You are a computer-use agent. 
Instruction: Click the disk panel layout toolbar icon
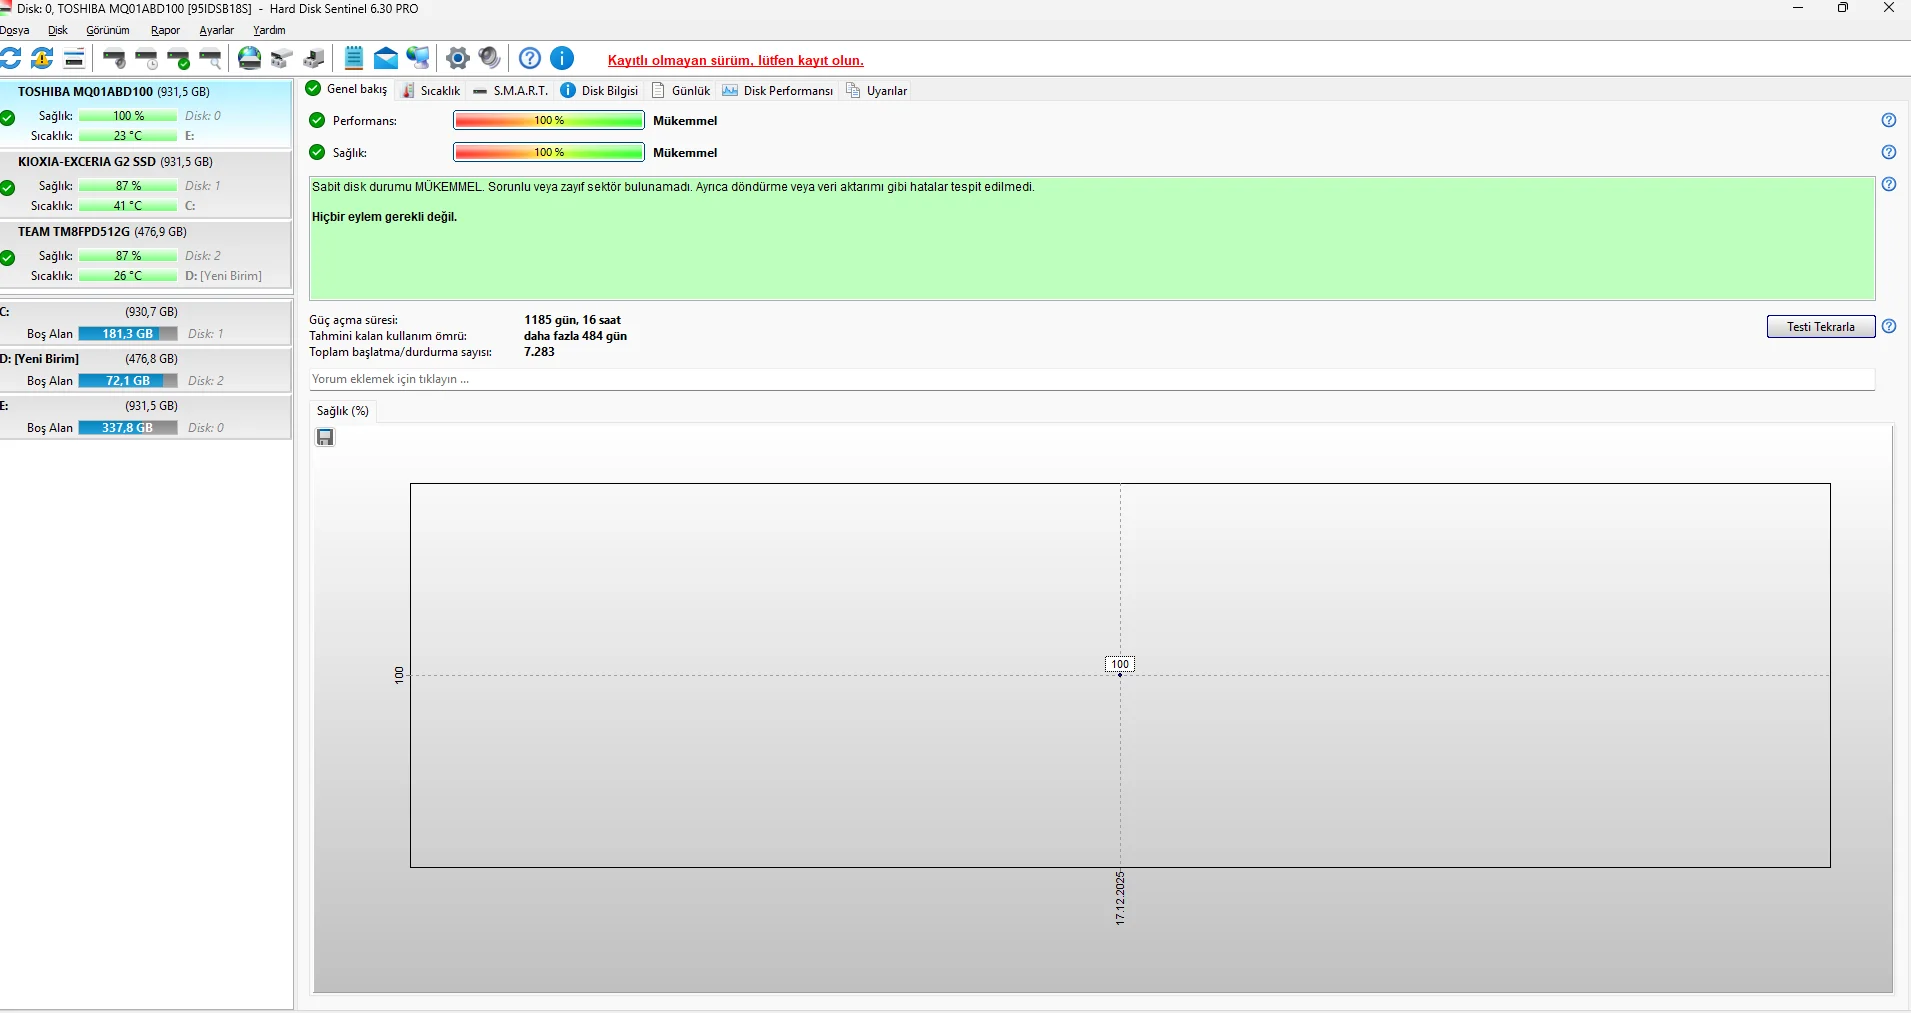tap(74, 58)
